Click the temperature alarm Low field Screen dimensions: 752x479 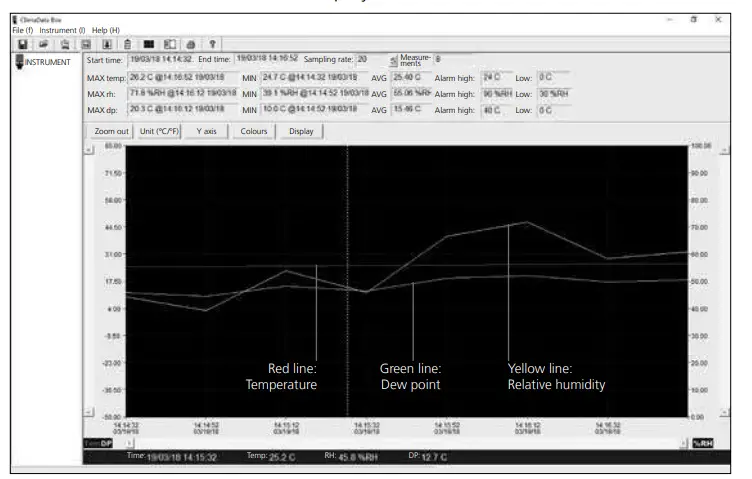pyautogui.click(x=553, y=77)
